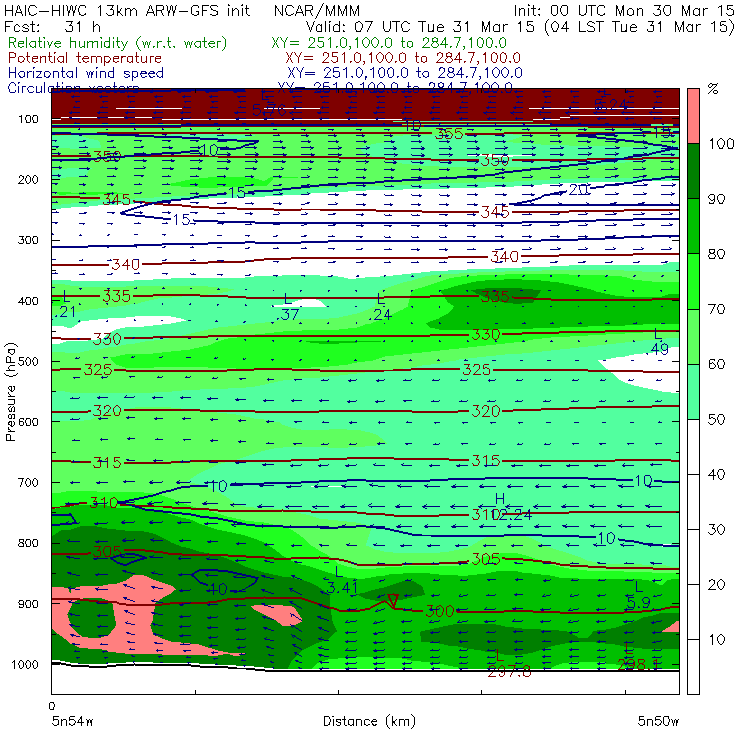Image resolution: width=740 pixels, height=740 pixels.
Task: Click the color bar label '10'
Action: [x=716, y=640]
